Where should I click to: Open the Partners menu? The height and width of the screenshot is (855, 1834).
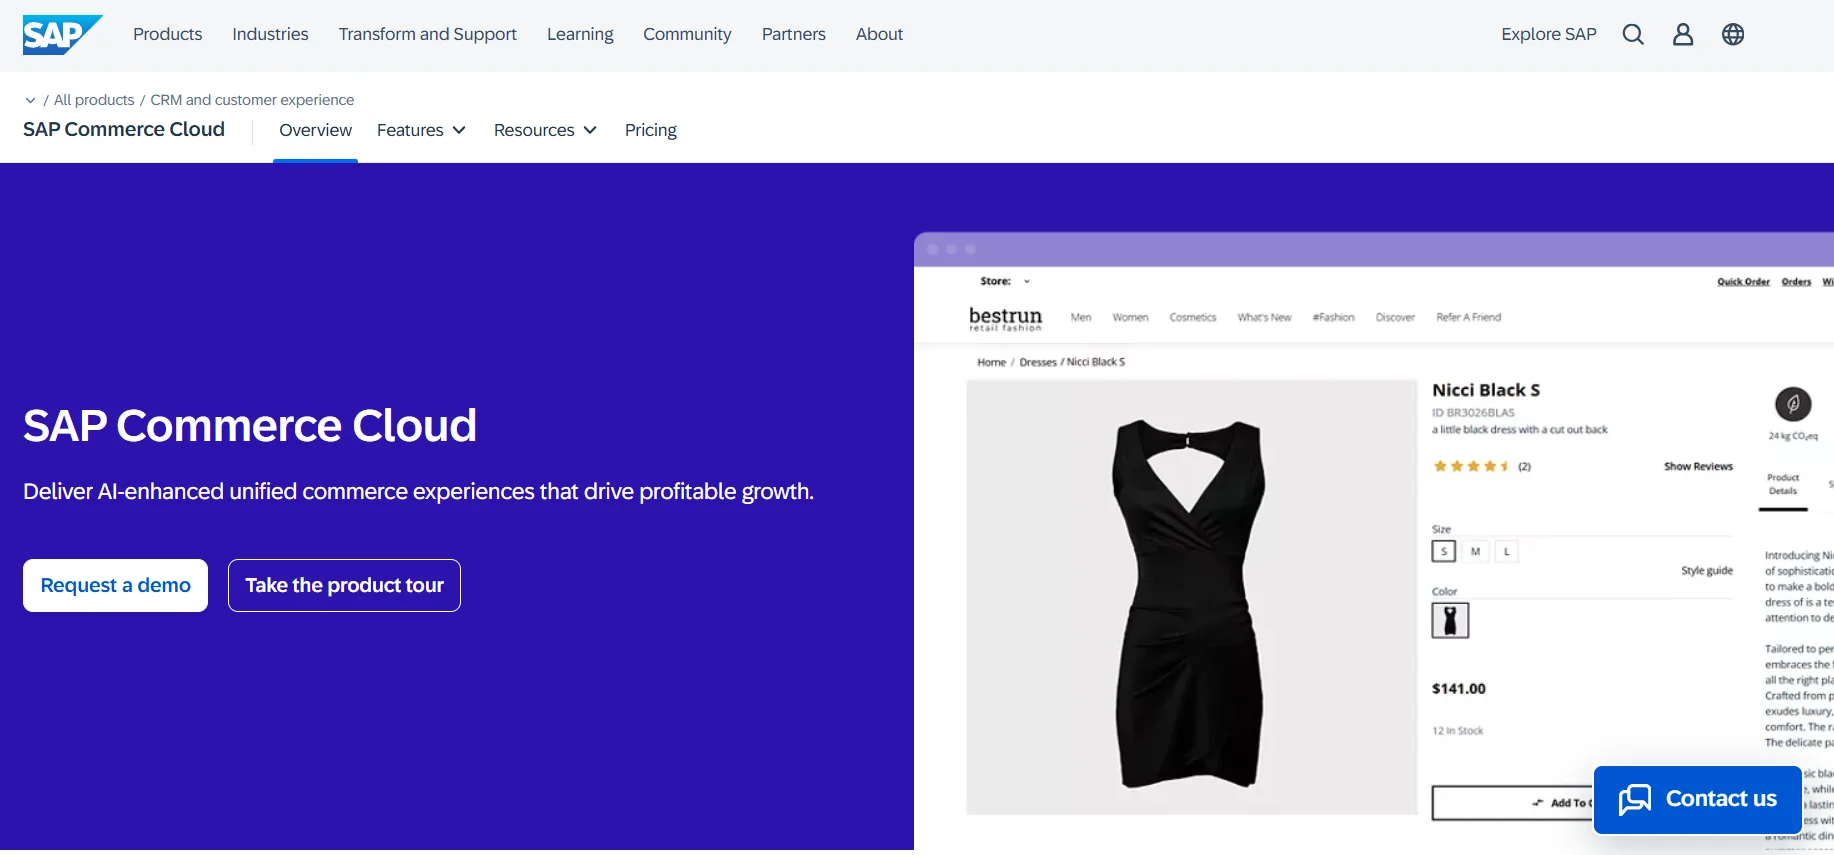point(793,34)
